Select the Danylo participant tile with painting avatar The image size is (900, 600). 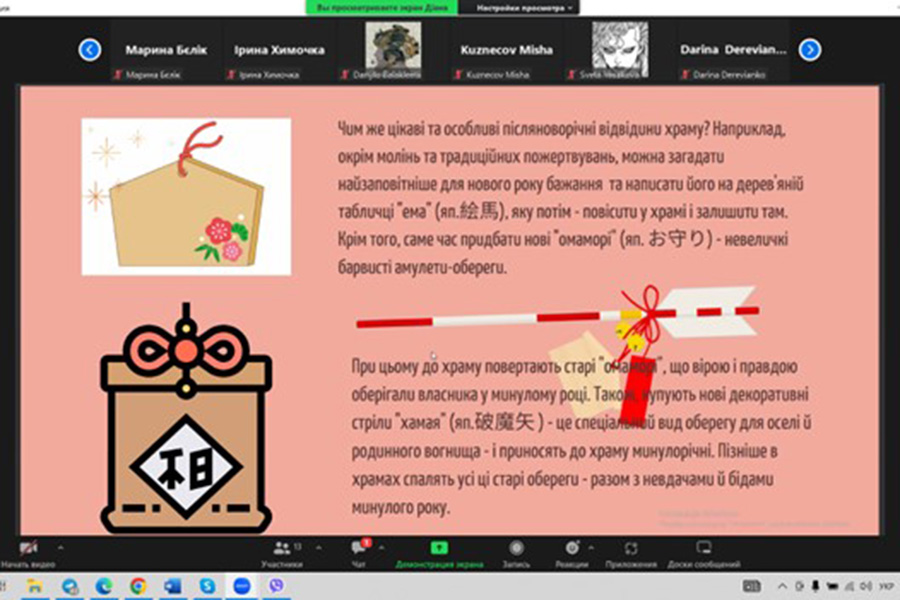point(393,51)
